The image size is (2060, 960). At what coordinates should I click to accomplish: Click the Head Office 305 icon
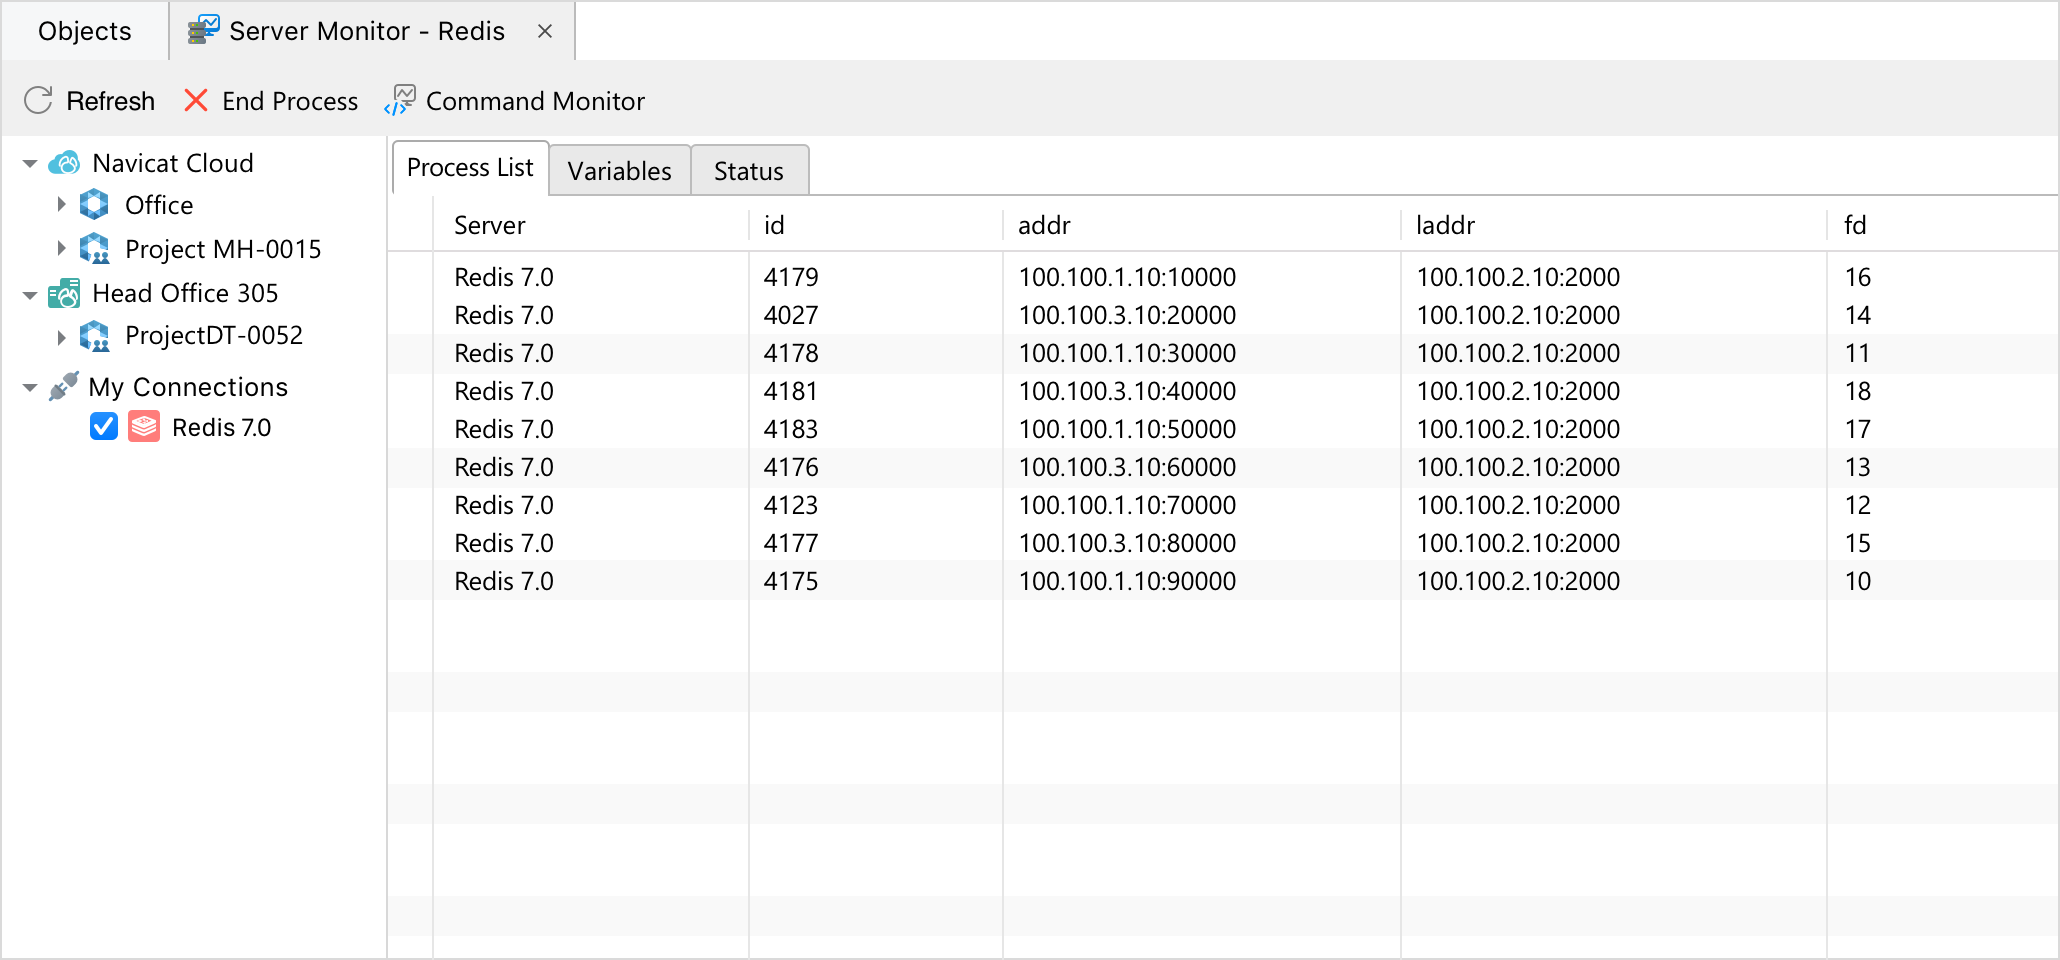coord(64,293)
